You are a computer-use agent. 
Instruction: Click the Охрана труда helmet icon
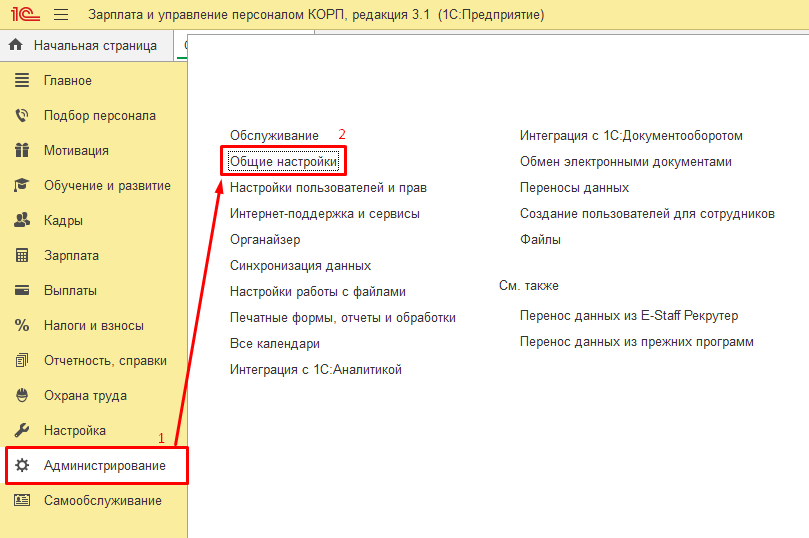tap(22, 395)
